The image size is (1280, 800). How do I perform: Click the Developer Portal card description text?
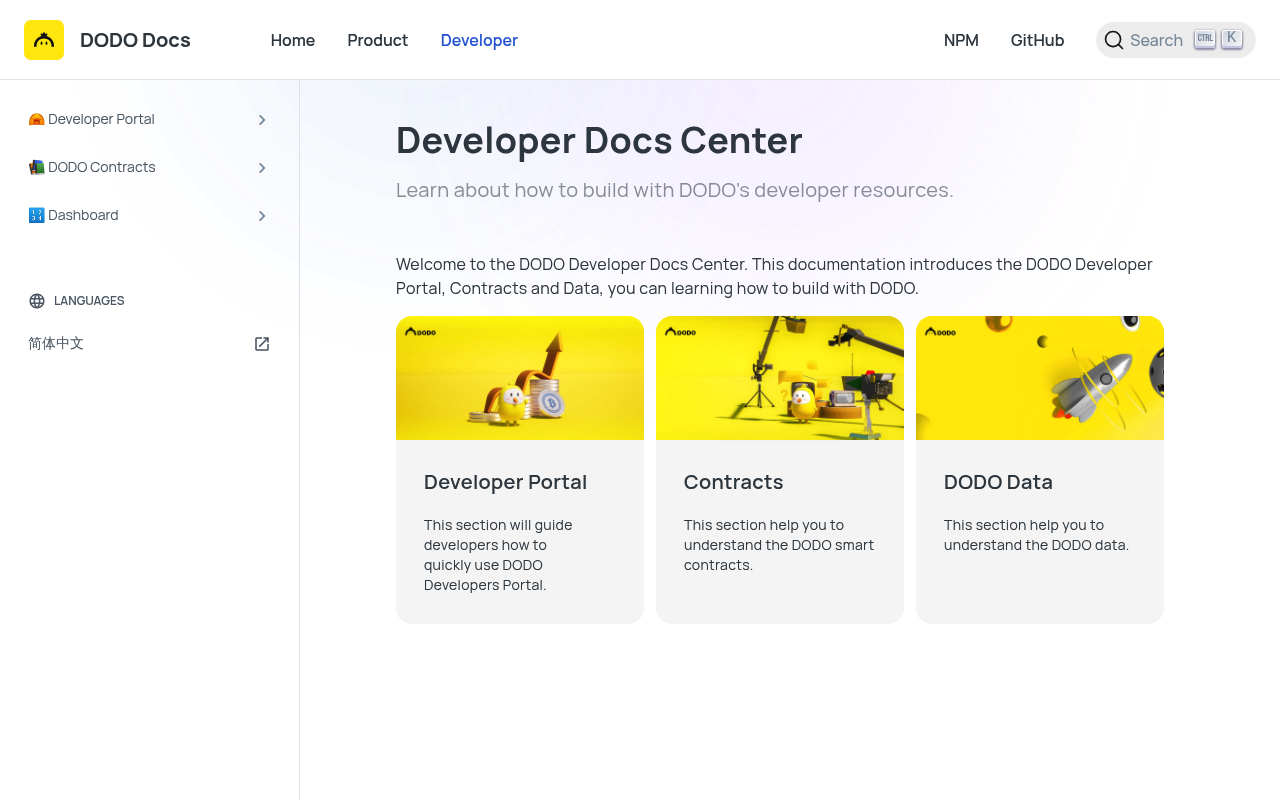tap(498, 555)
